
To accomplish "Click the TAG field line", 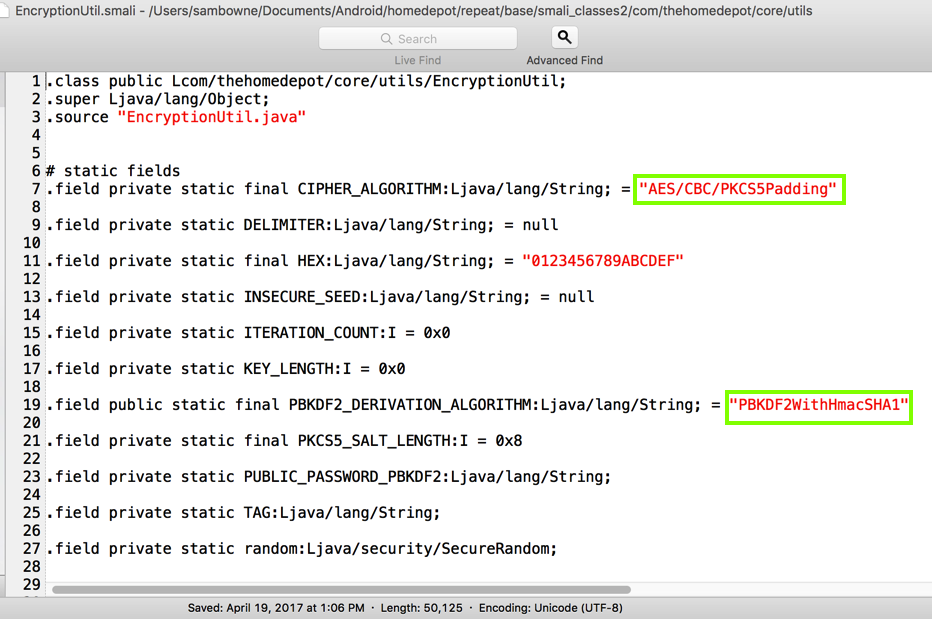I will [x=243, y=513].
